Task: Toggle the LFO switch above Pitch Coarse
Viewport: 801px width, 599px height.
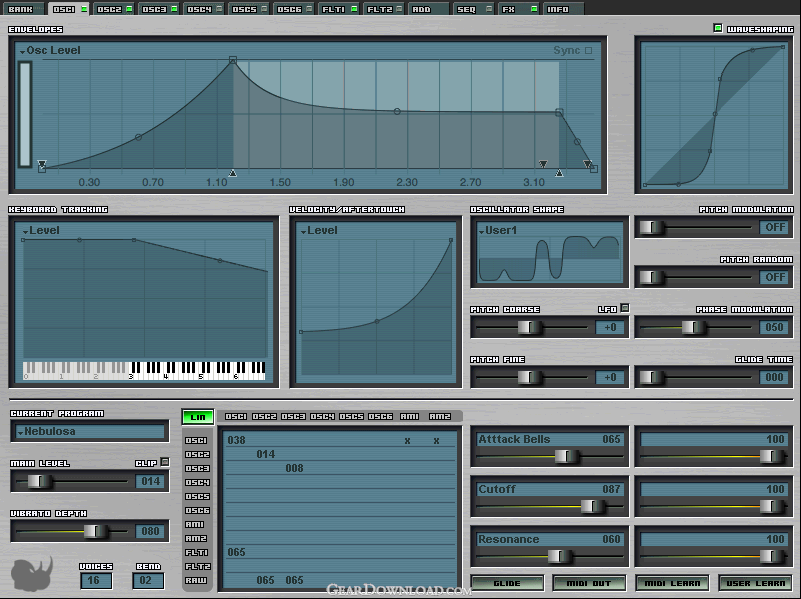Action: click(624, 308)
